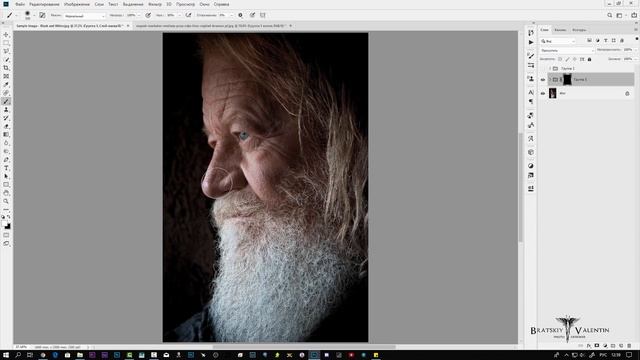This screenshot has width=640, height=360.
Task: Open the Clone Source panel icon
Action: click(531, 78)
